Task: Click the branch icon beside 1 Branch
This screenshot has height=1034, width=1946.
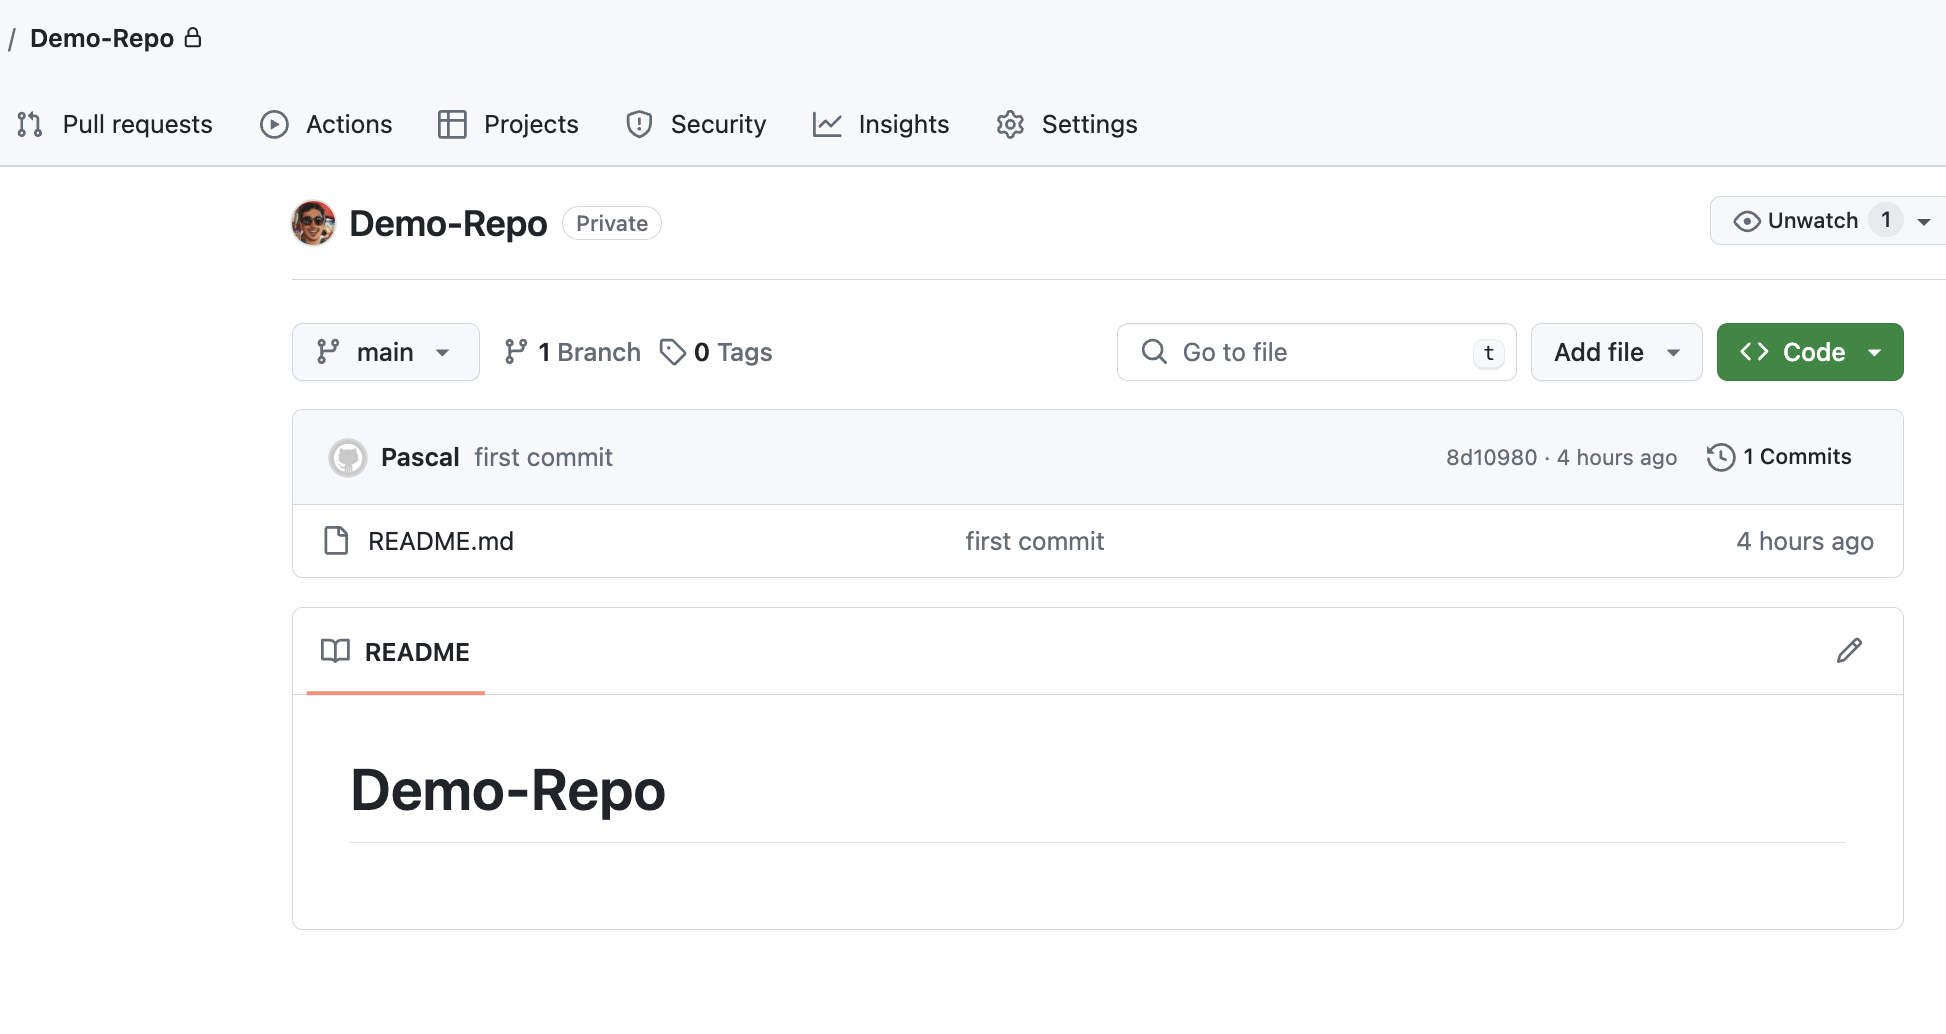Action: pos(516,352)
